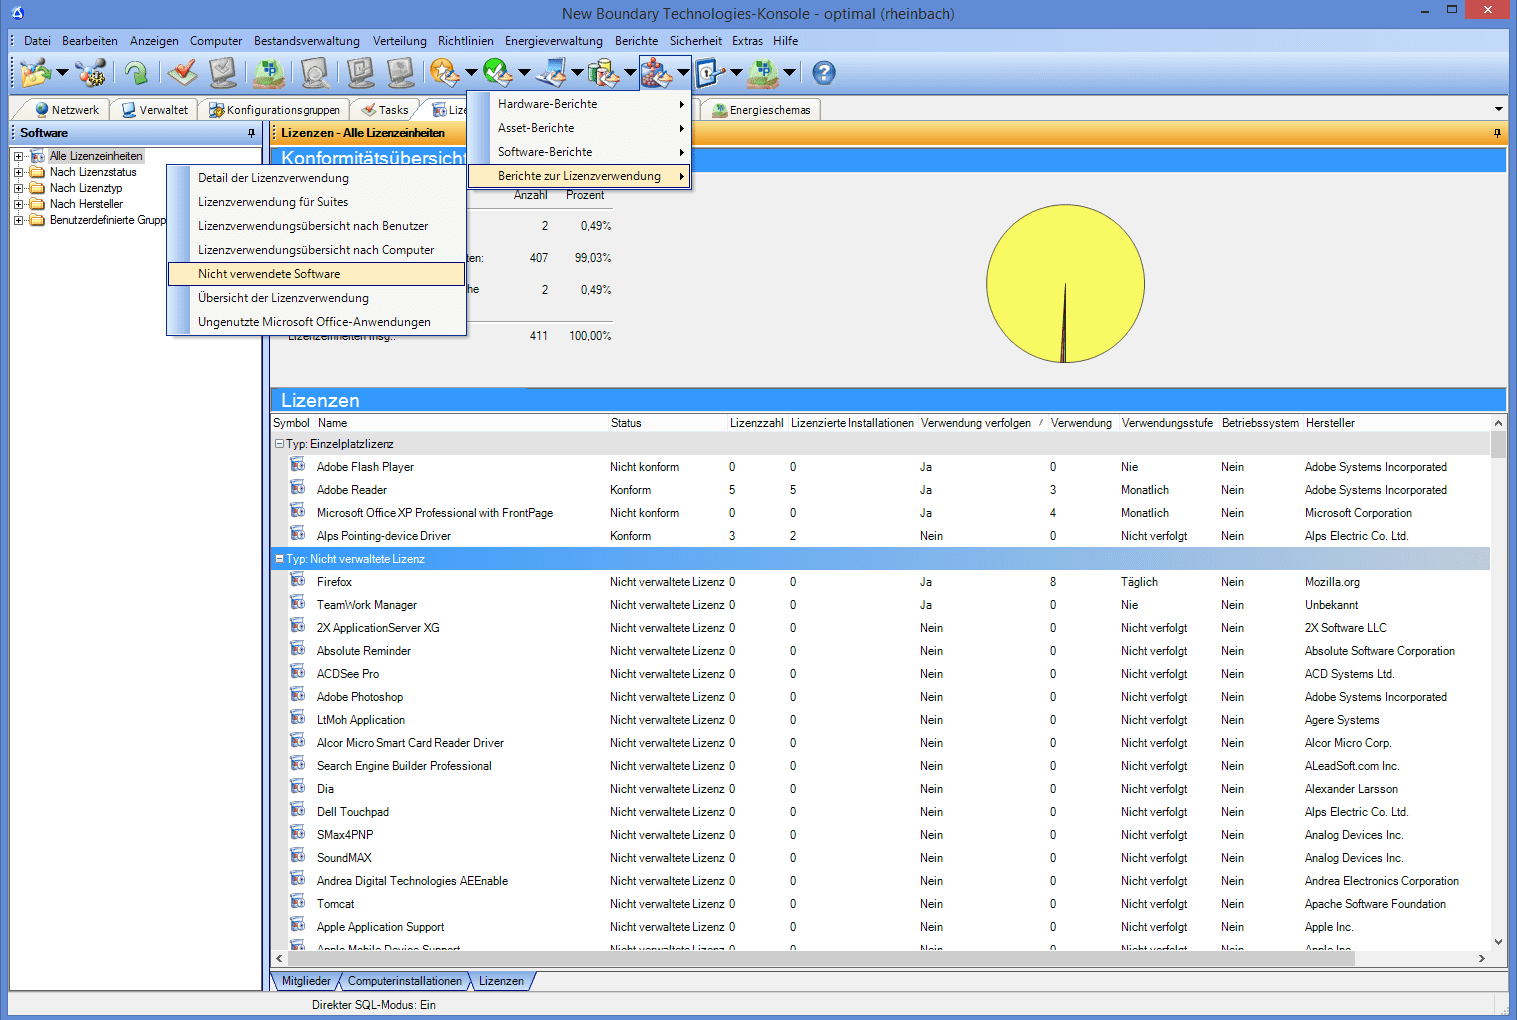The height and width of the screenshot is (1020, 1517).
Task: Open the dropdown arrow beside the safe icon
Action: [736, 73]
